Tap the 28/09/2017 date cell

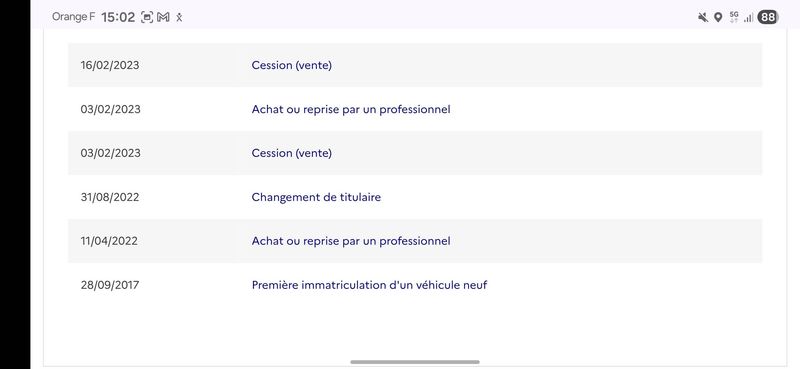click(x=110, y=285)
